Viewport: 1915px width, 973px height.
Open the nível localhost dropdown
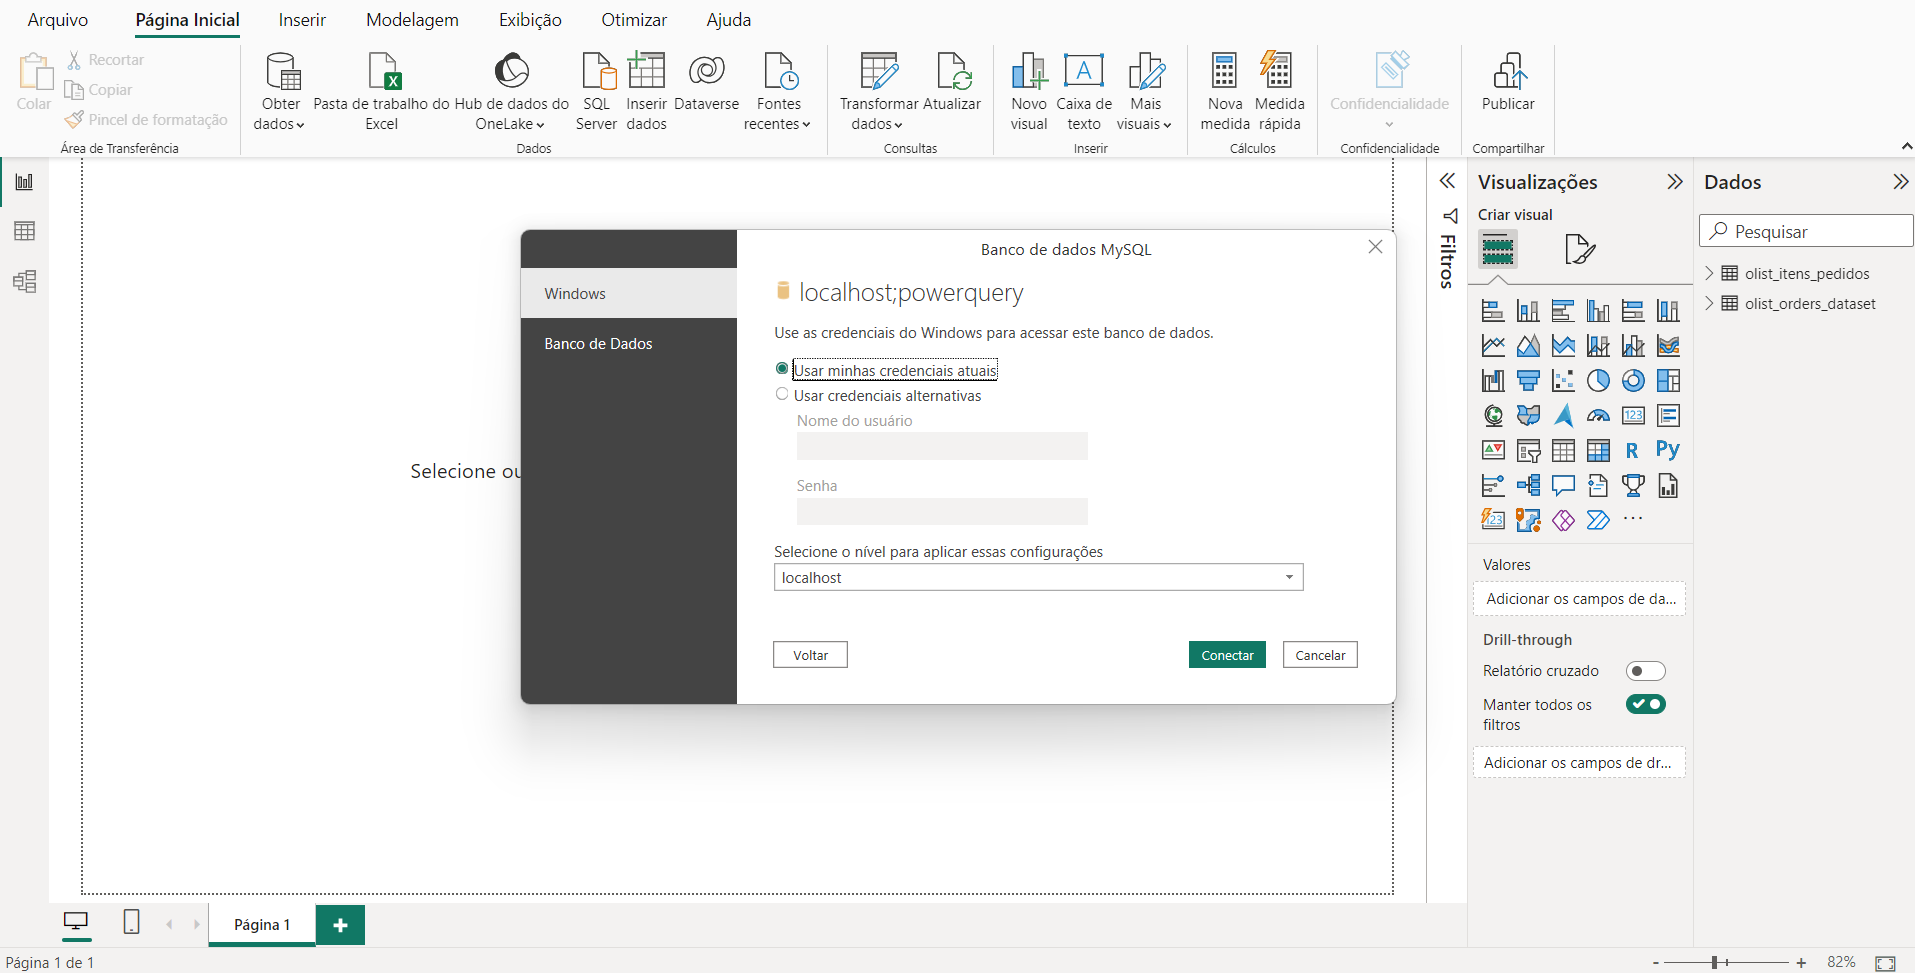pyautogui.click(x=1038, y=577)
